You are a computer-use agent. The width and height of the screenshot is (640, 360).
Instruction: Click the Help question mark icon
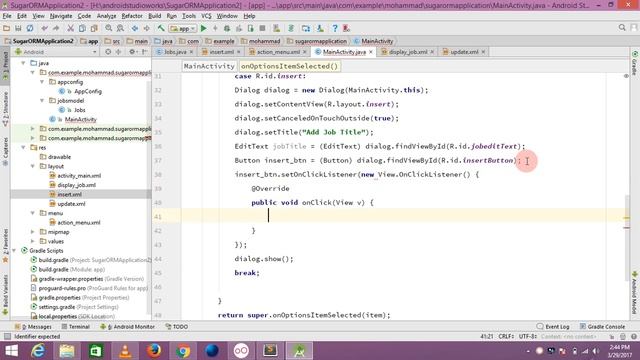pyautogui.click(x=335, y=28)
